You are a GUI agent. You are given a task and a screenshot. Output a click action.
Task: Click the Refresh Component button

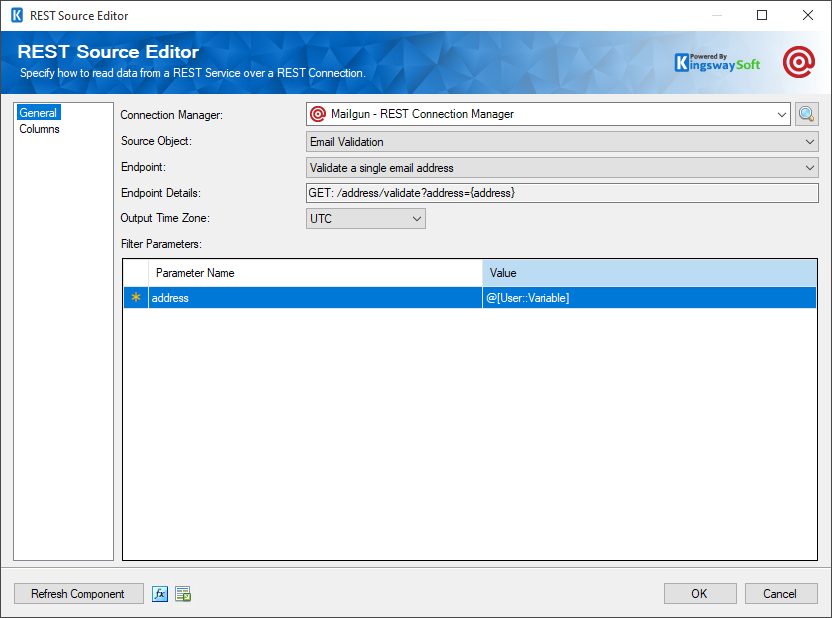[x=79, y=594]
